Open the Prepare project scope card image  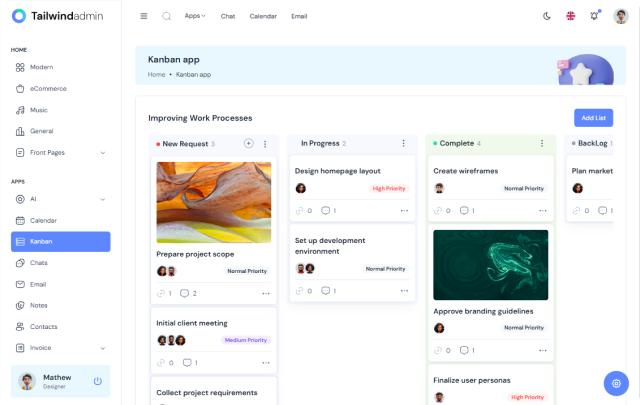click(213, 202)
